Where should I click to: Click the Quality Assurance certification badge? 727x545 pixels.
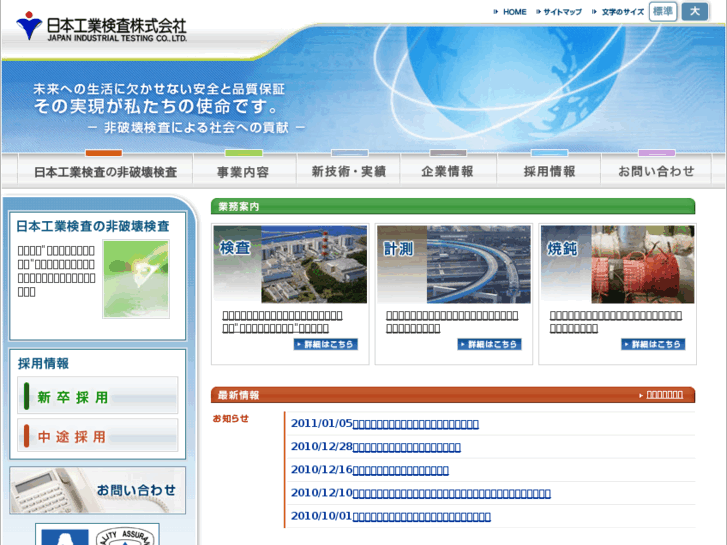125,536
